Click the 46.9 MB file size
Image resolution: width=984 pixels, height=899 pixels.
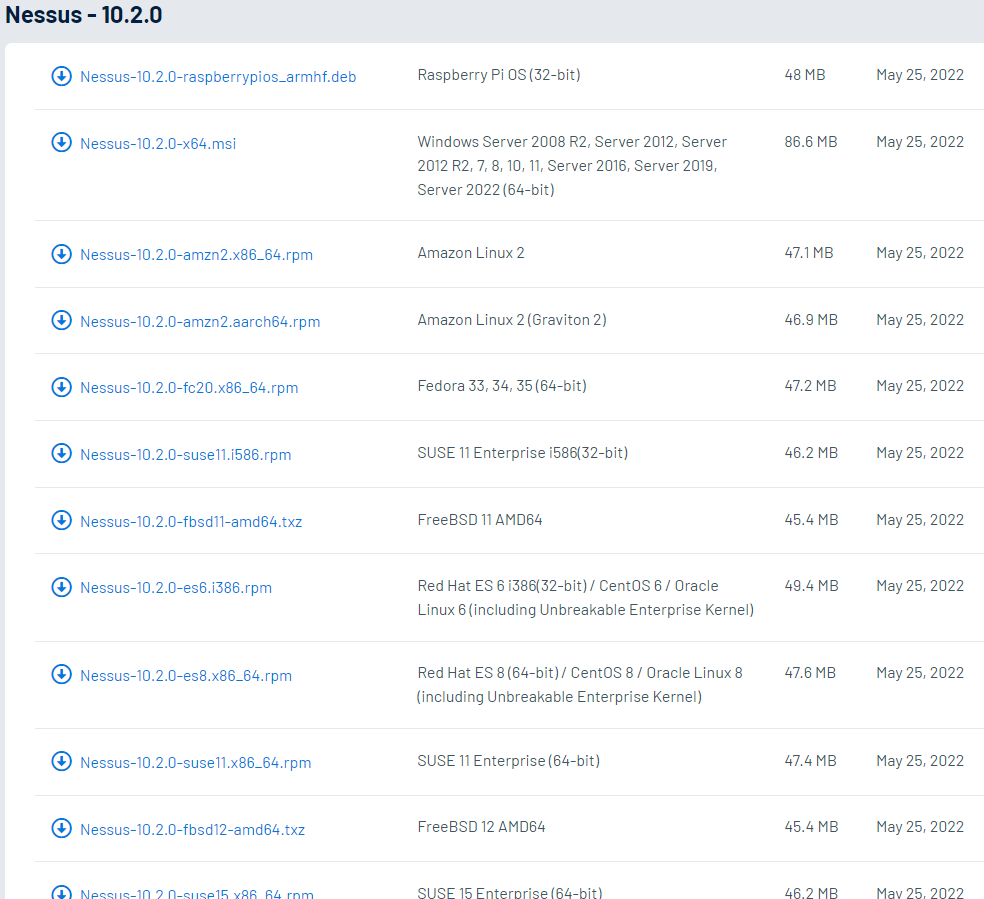pos(811,320)
